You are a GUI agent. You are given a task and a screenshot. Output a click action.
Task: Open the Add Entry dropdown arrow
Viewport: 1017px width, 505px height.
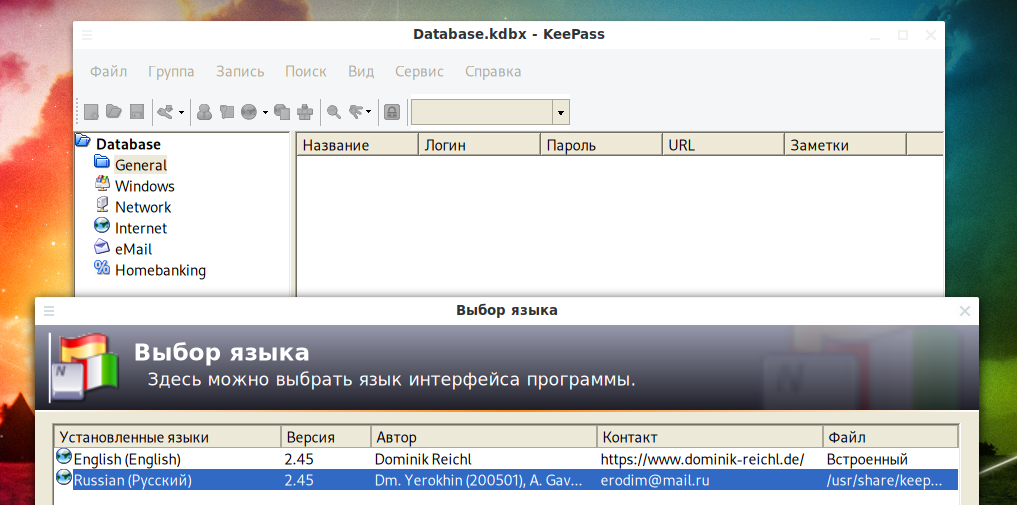(181, 113)
